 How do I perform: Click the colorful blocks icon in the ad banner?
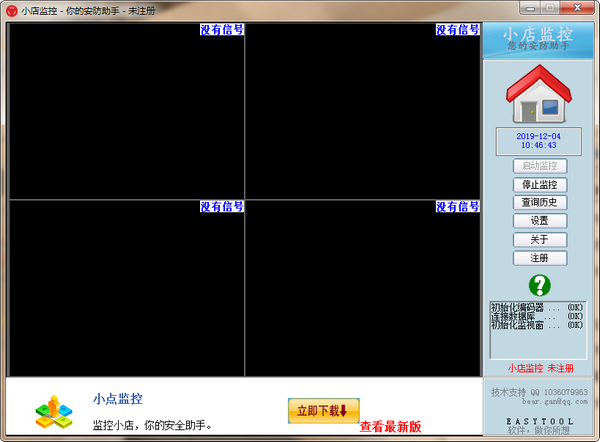point(54,410)
